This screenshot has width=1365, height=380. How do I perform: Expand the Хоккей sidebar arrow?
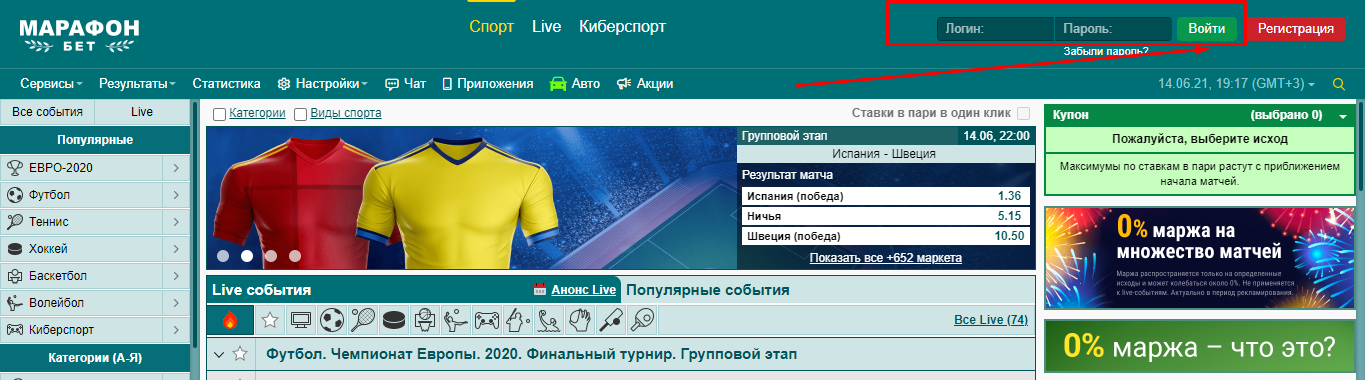click(176, 248)
